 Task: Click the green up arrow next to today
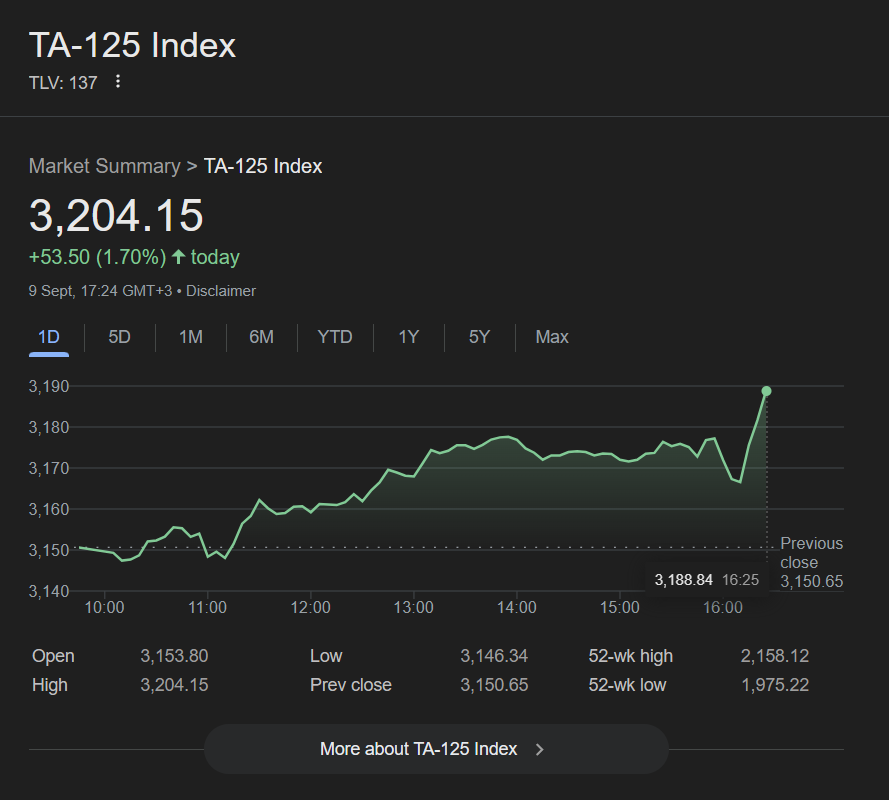click(179, 257)
